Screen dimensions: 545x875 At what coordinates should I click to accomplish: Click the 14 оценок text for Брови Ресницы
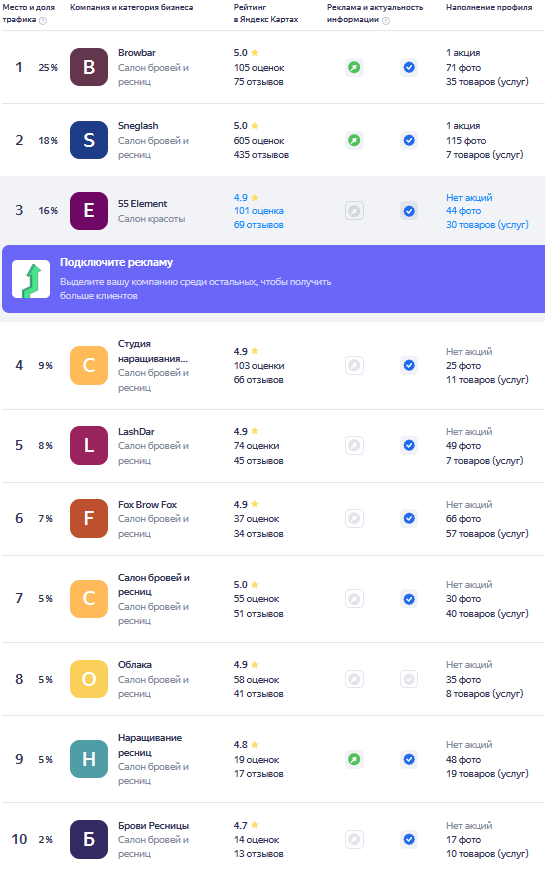[257, 840]
